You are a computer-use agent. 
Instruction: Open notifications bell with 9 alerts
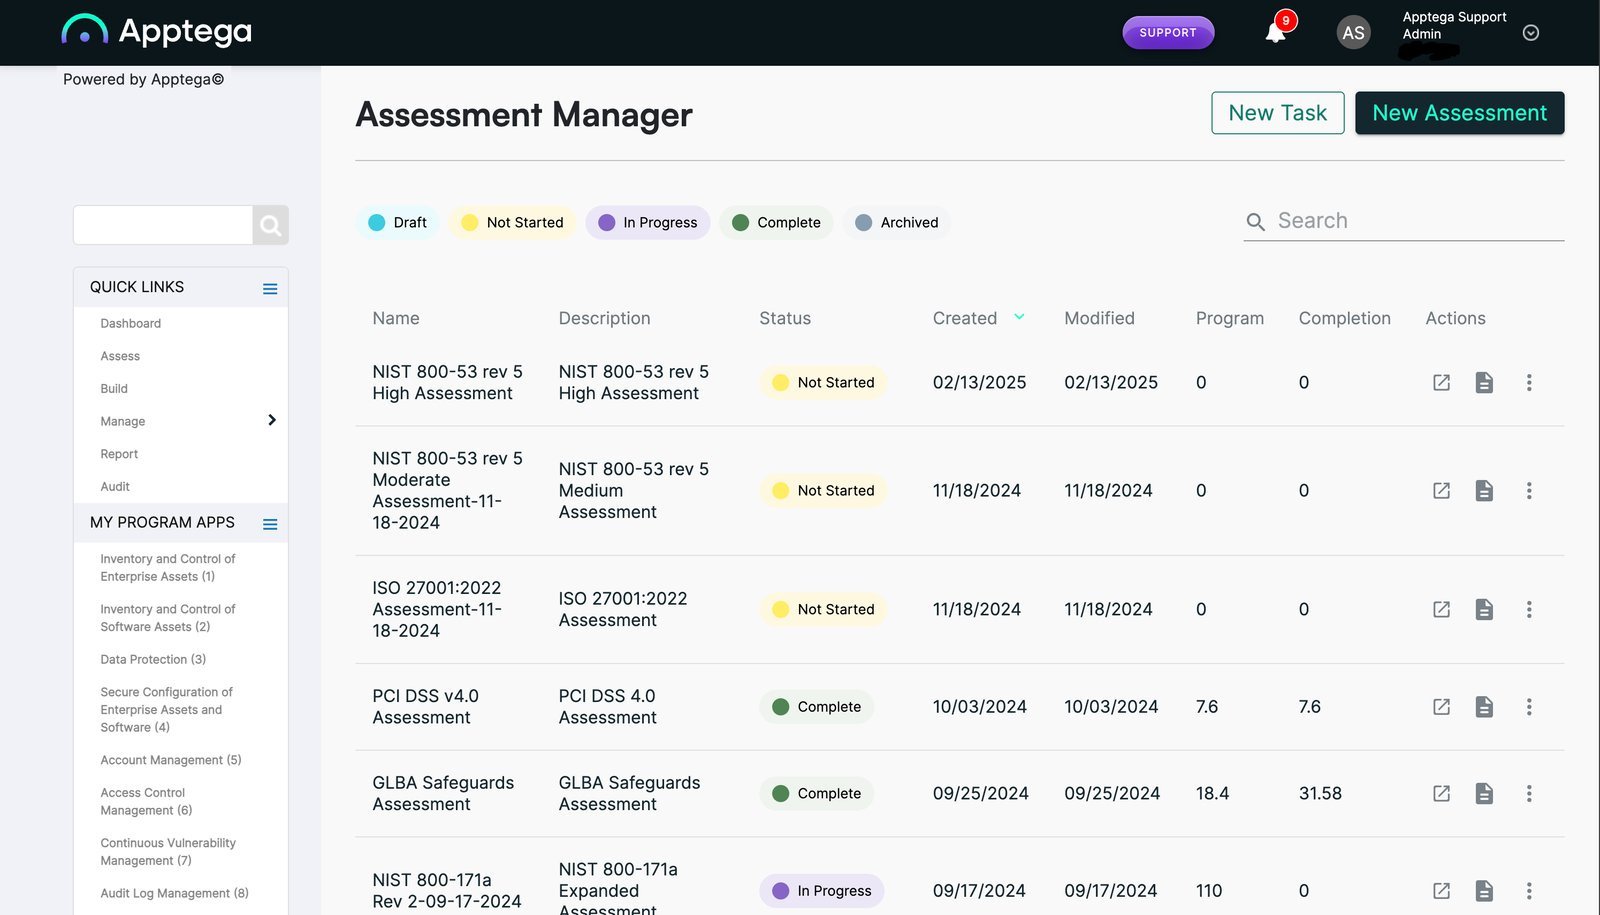(1276, 31)
